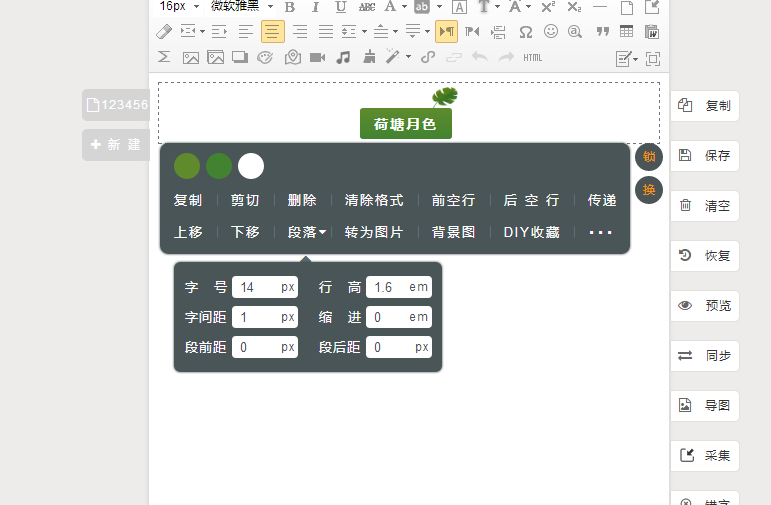This screenshot has width=771, height=505.
Task: Open search and replace tool
Action: 575,32
